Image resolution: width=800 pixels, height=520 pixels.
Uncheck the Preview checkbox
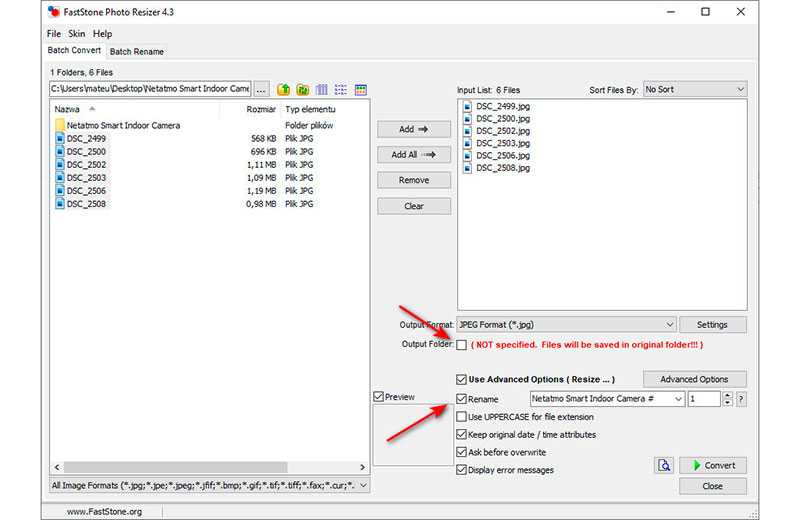(378, 397)
